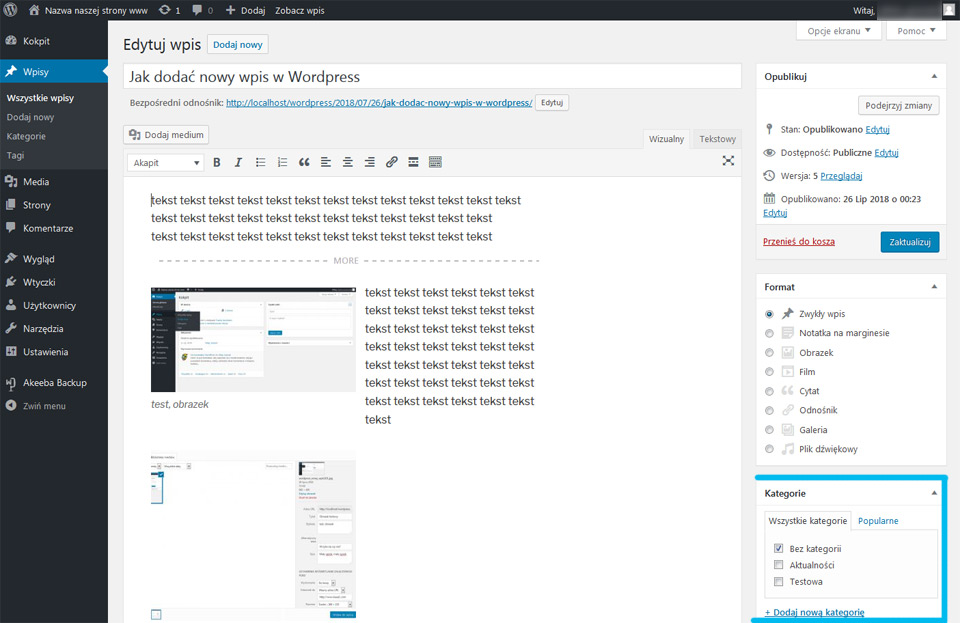The height and width of the screenshot is (623, 960).
Task: Expand Opcje ekranu screen options
Action: [838, 31]
